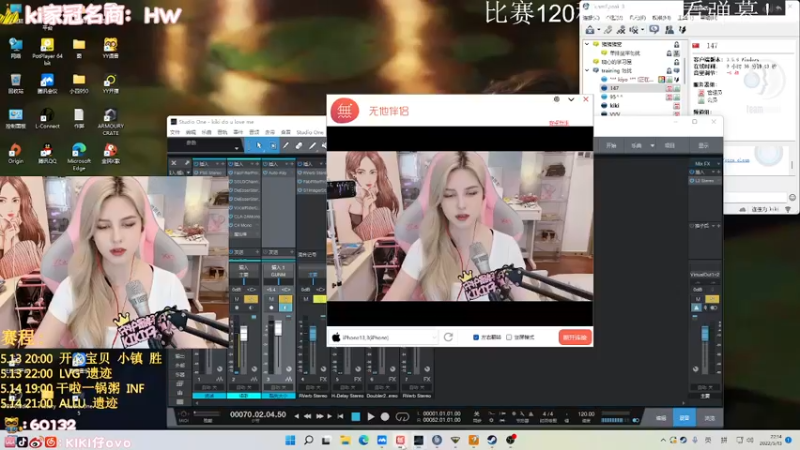Open the parameter dropdown in Studio One toolbar

click(x=236, y=148)
